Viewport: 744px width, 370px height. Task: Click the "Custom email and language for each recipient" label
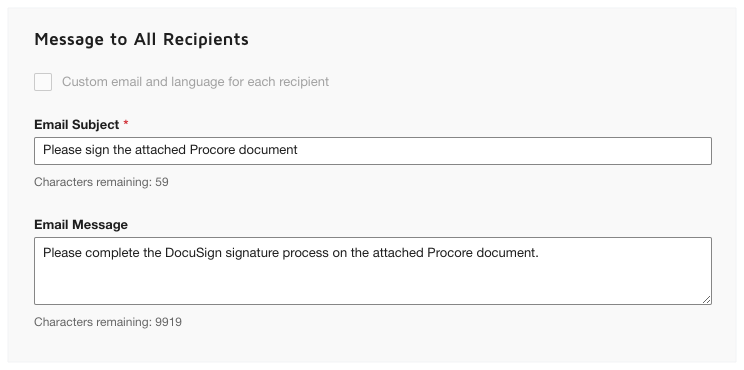(195, 82)
